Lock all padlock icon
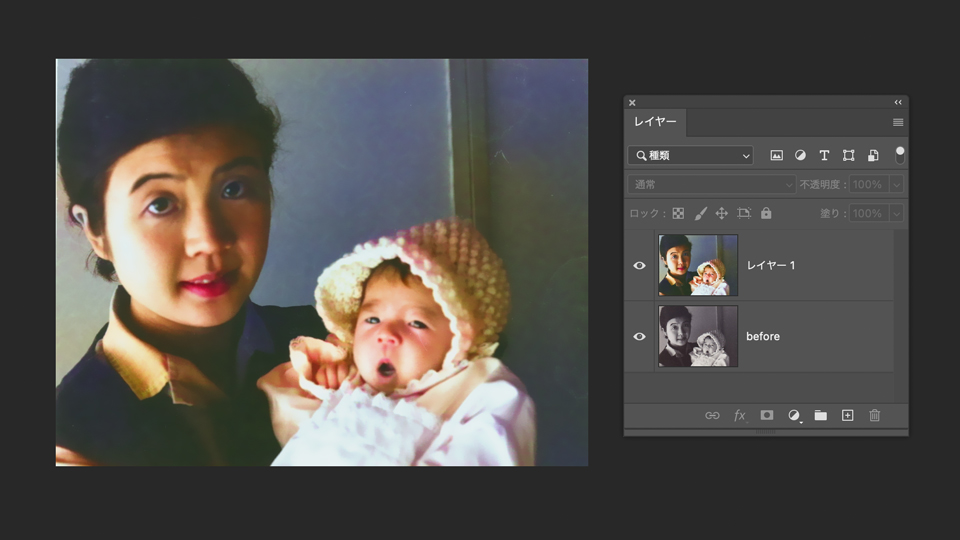 click(x=766, y=213)
